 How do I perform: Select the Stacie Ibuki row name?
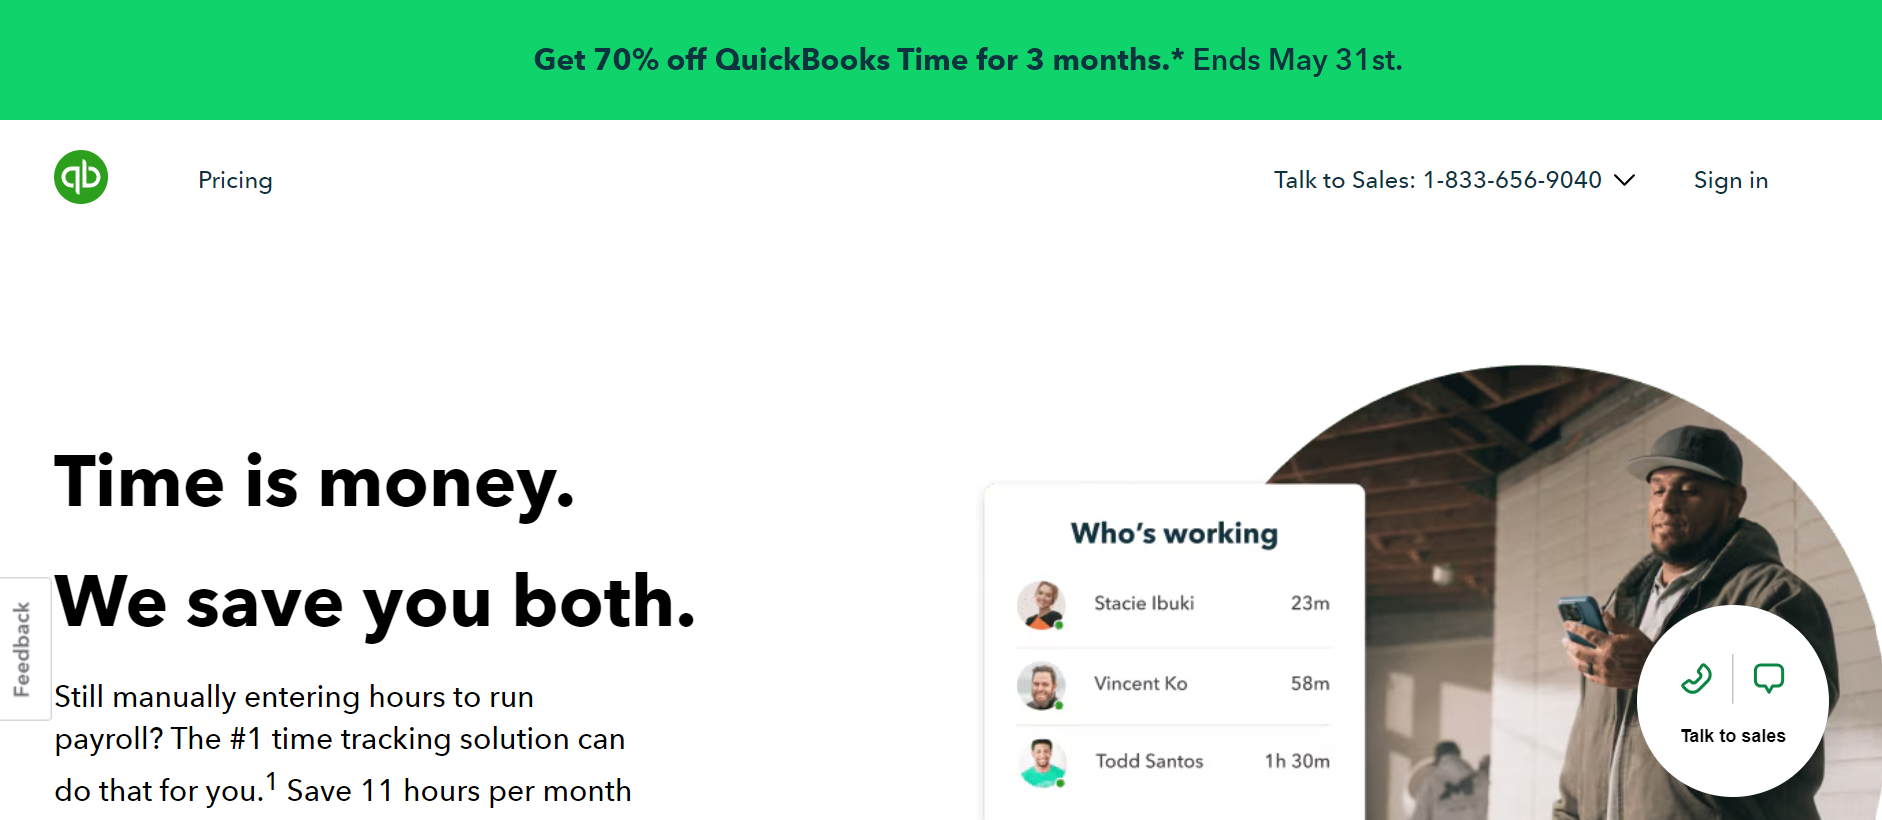click(1144, 603)
